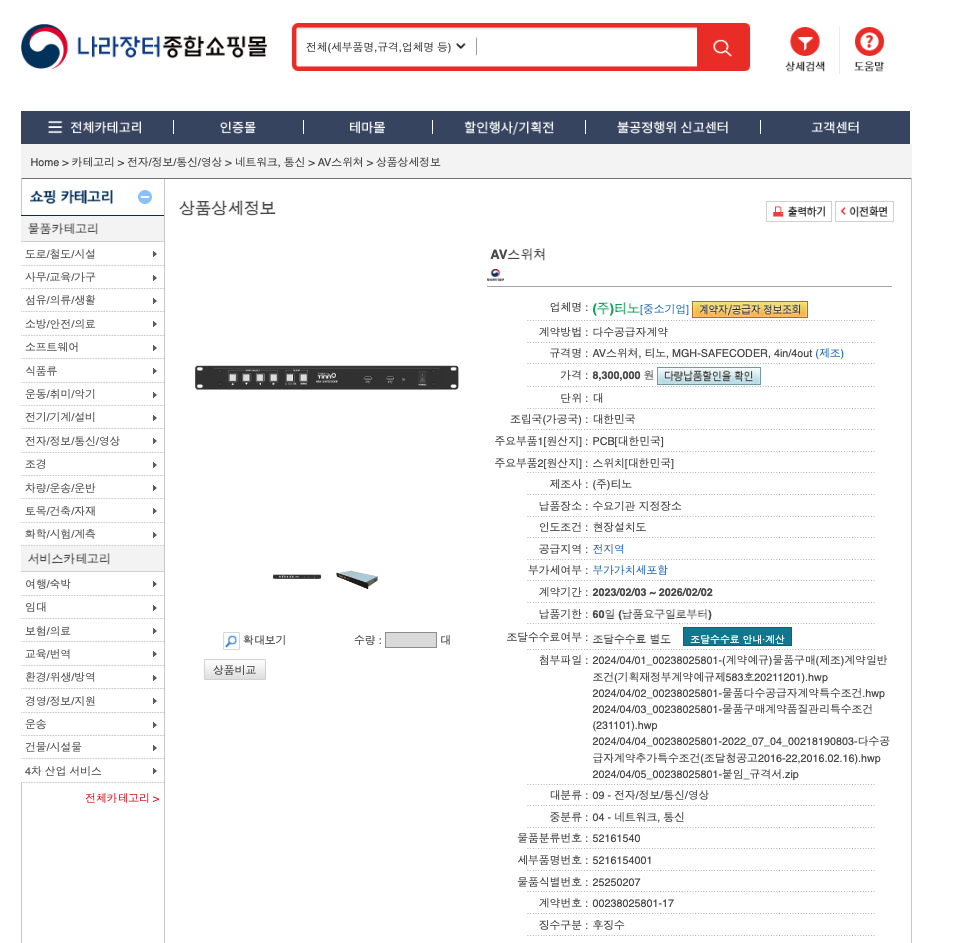Open 테마몰 menu
The height and width of the screenshot is (943, 957).
pos(367,127)
